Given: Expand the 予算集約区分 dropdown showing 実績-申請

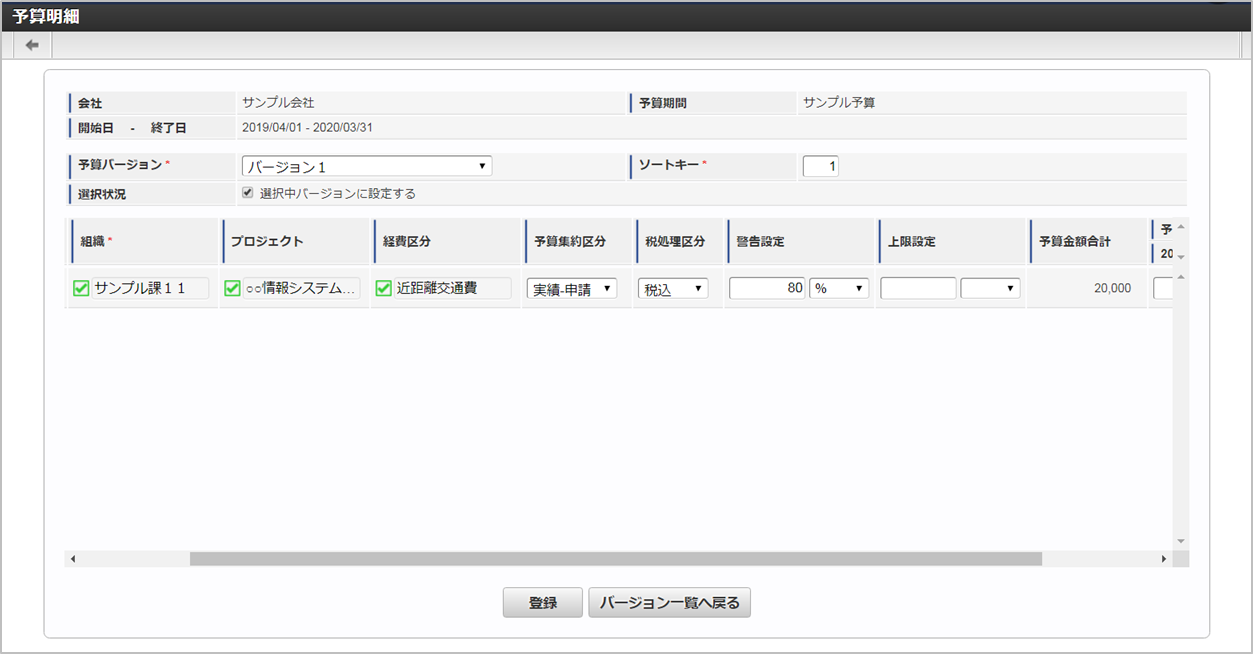Looking at the screenshot, I should tap(572, 288).
